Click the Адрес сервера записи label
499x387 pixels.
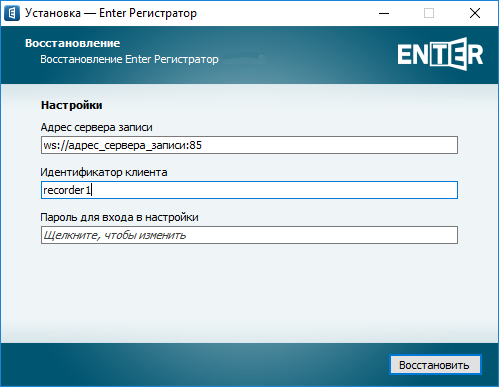96,127
